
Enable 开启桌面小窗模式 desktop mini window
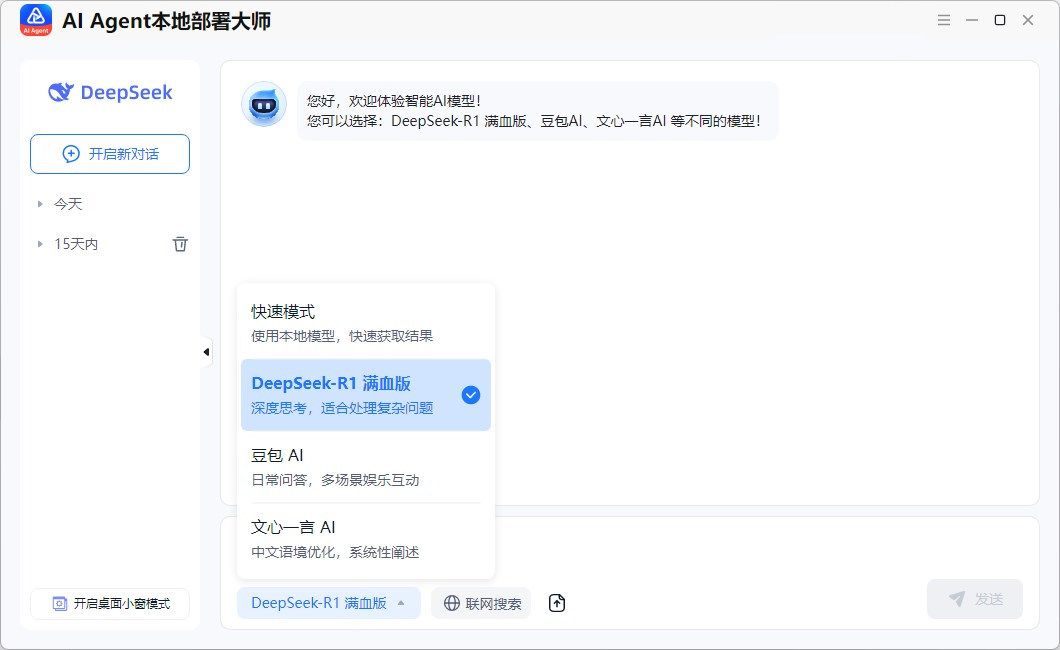(x=110, y=603)
